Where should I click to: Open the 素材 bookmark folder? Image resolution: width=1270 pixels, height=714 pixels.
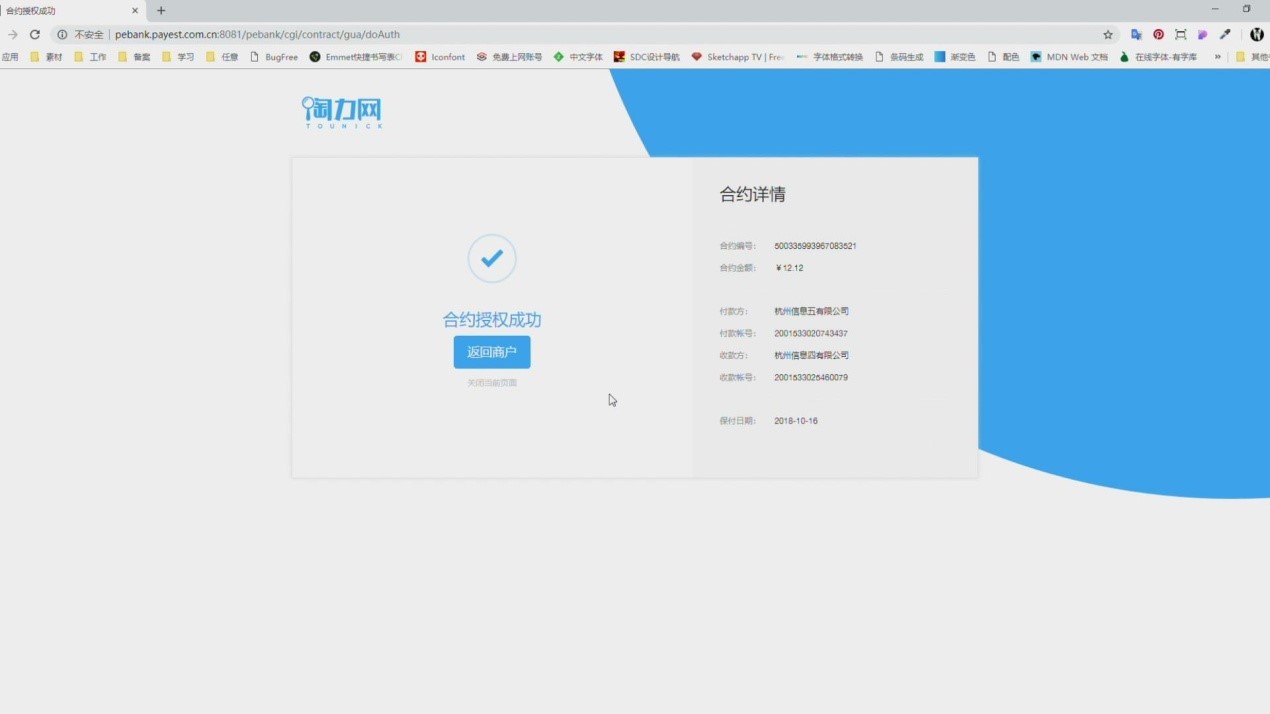(x=46, y=57)
